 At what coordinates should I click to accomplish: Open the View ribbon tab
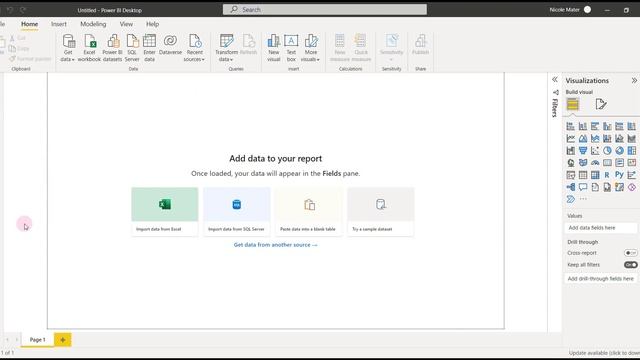(126, 24)
